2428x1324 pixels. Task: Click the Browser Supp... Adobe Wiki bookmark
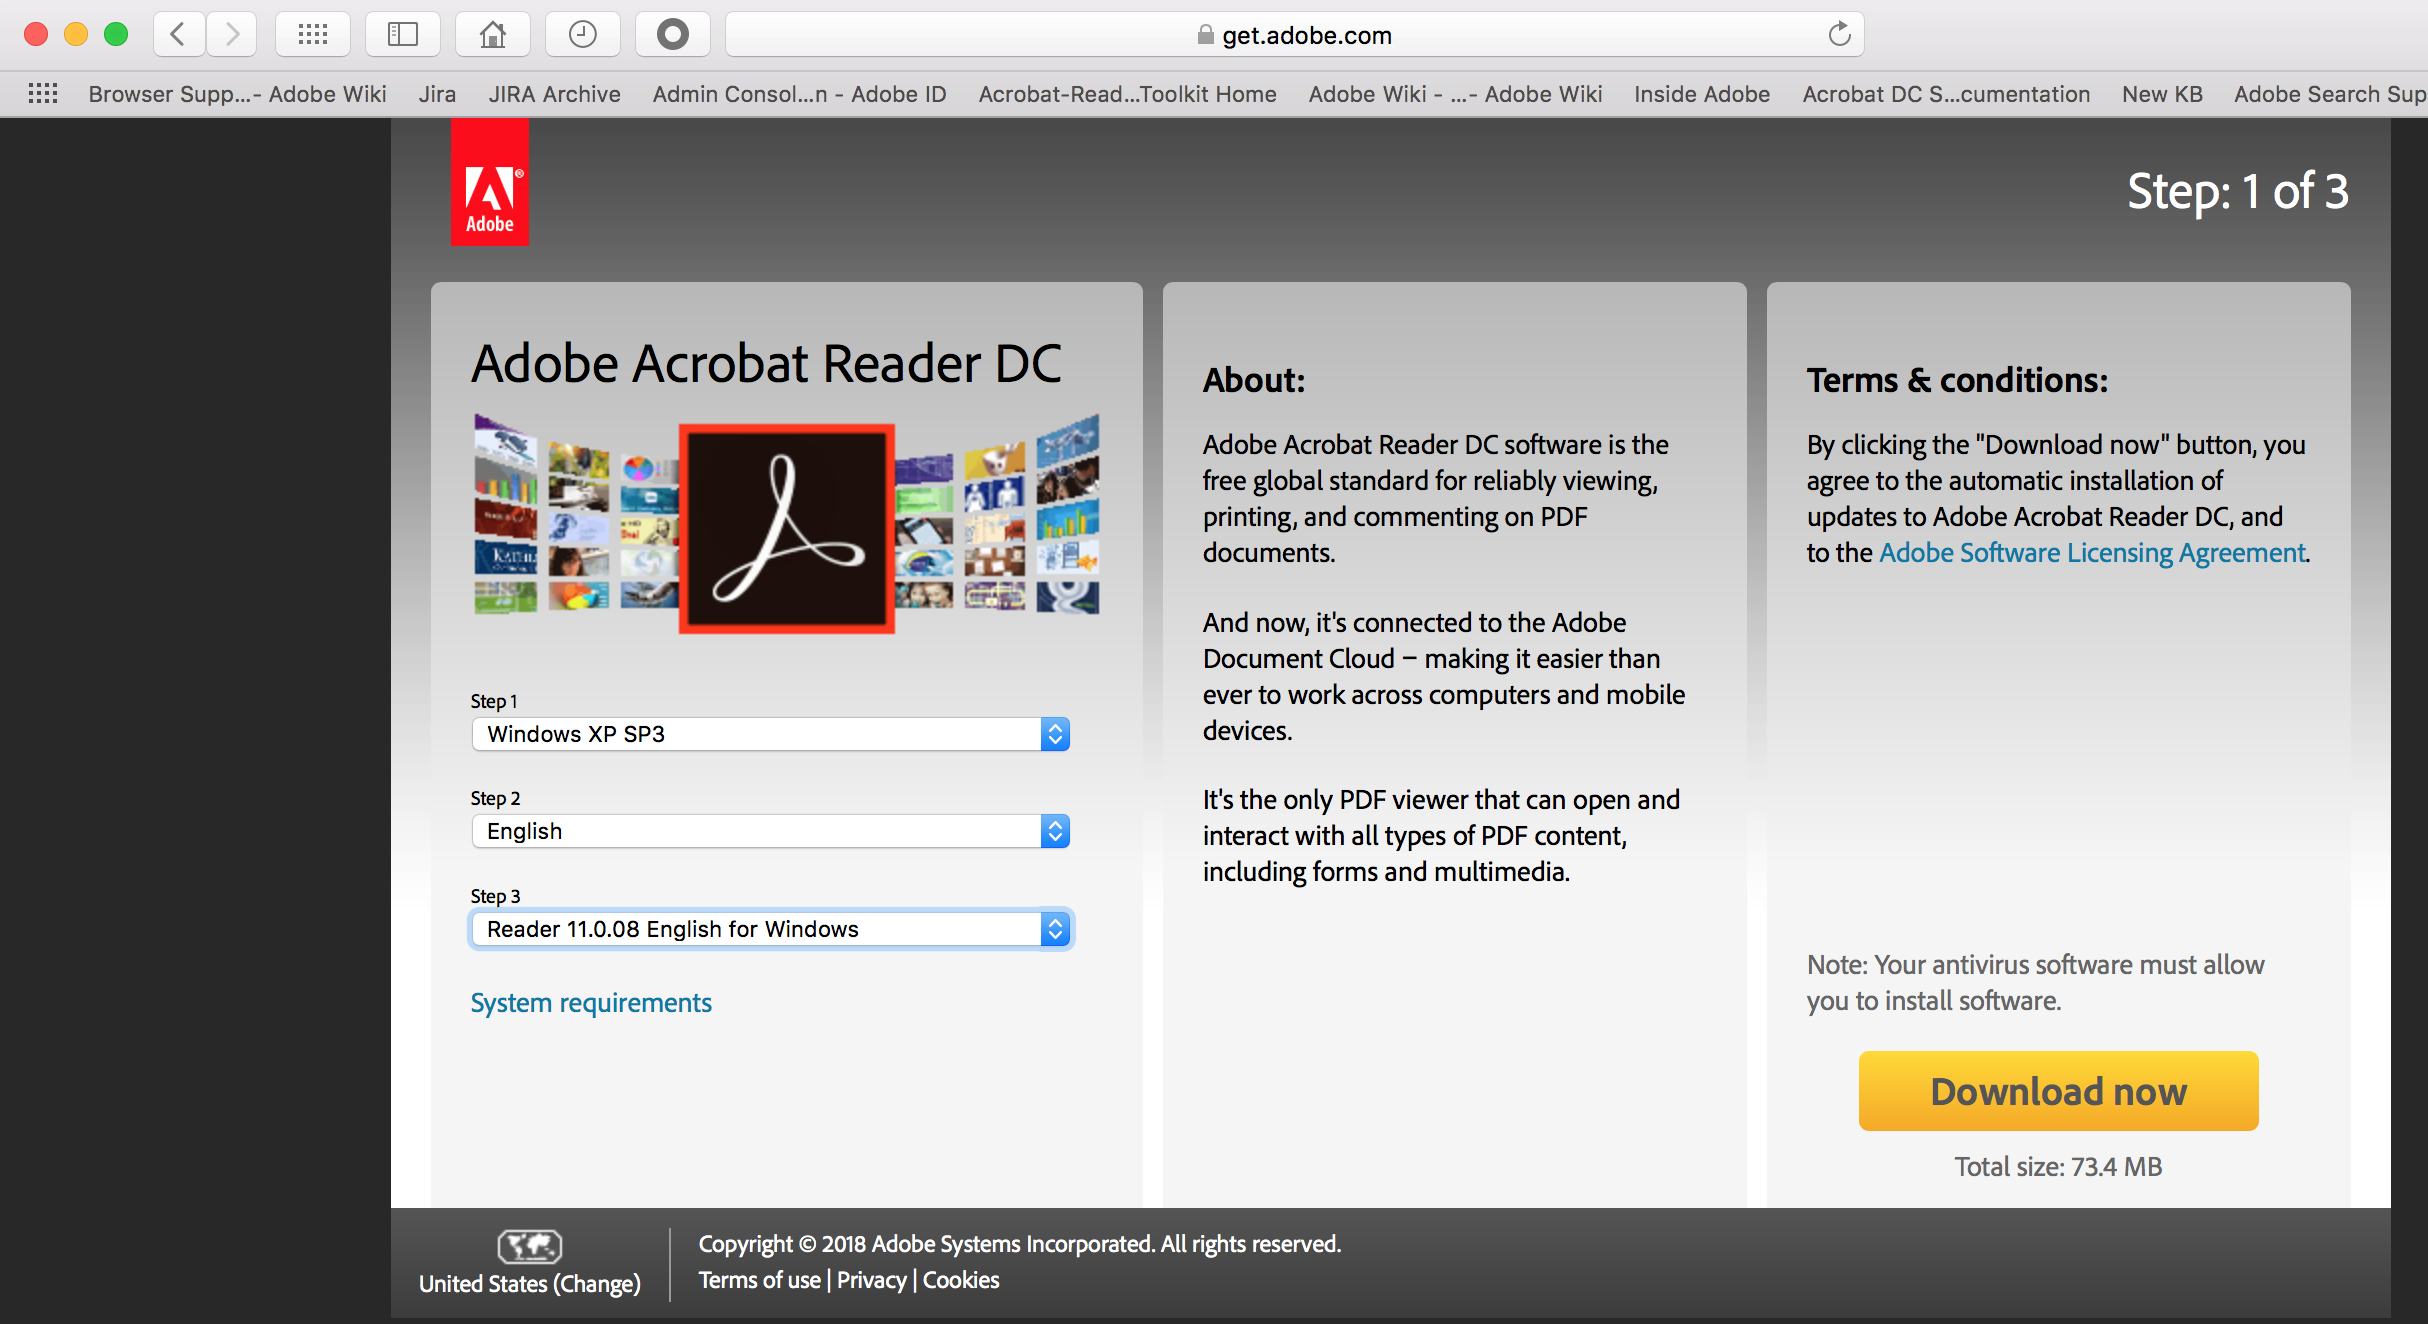click(235, 95)
